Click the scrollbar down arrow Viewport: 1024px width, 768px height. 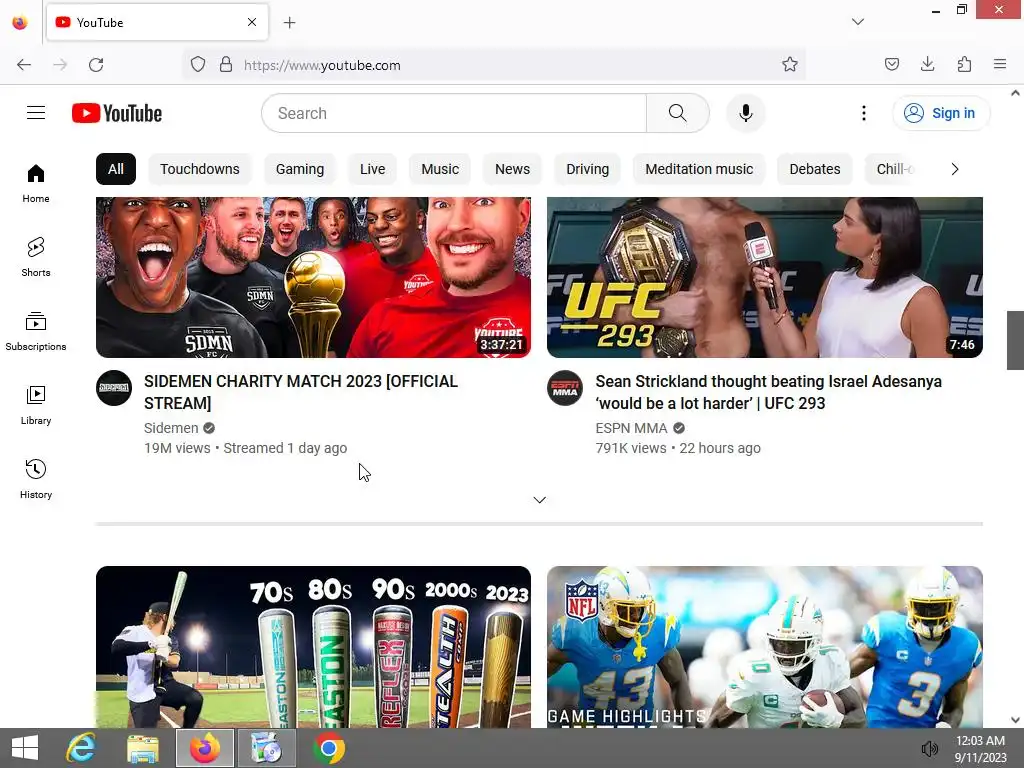(1015, 720)
